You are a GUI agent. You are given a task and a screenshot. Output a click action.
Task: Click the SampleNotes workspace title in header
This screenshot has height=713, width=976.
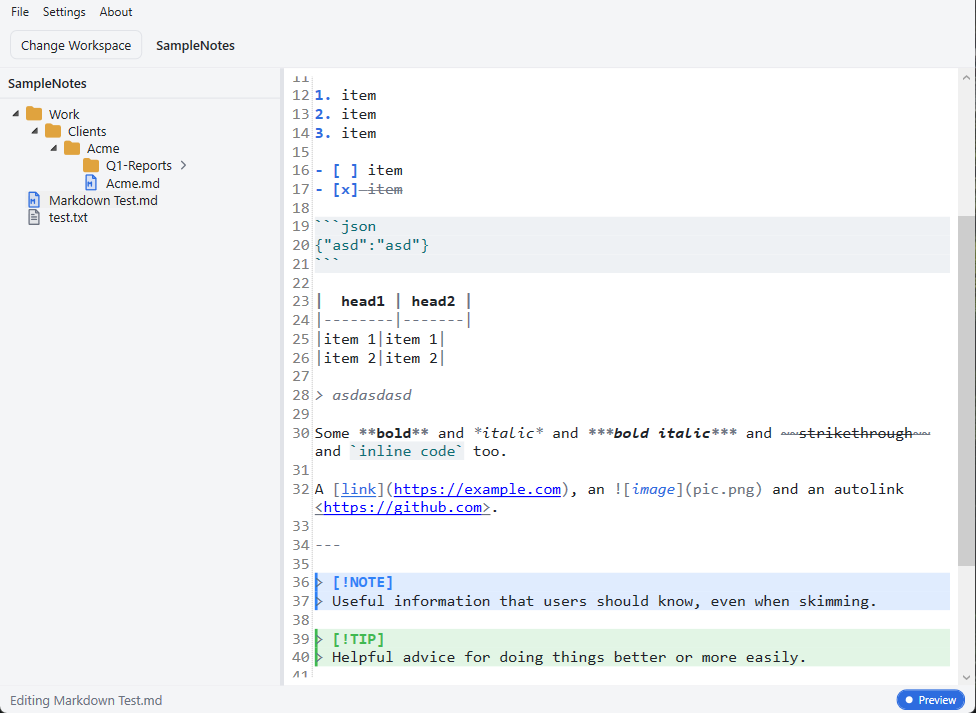[x=195, y=45]
